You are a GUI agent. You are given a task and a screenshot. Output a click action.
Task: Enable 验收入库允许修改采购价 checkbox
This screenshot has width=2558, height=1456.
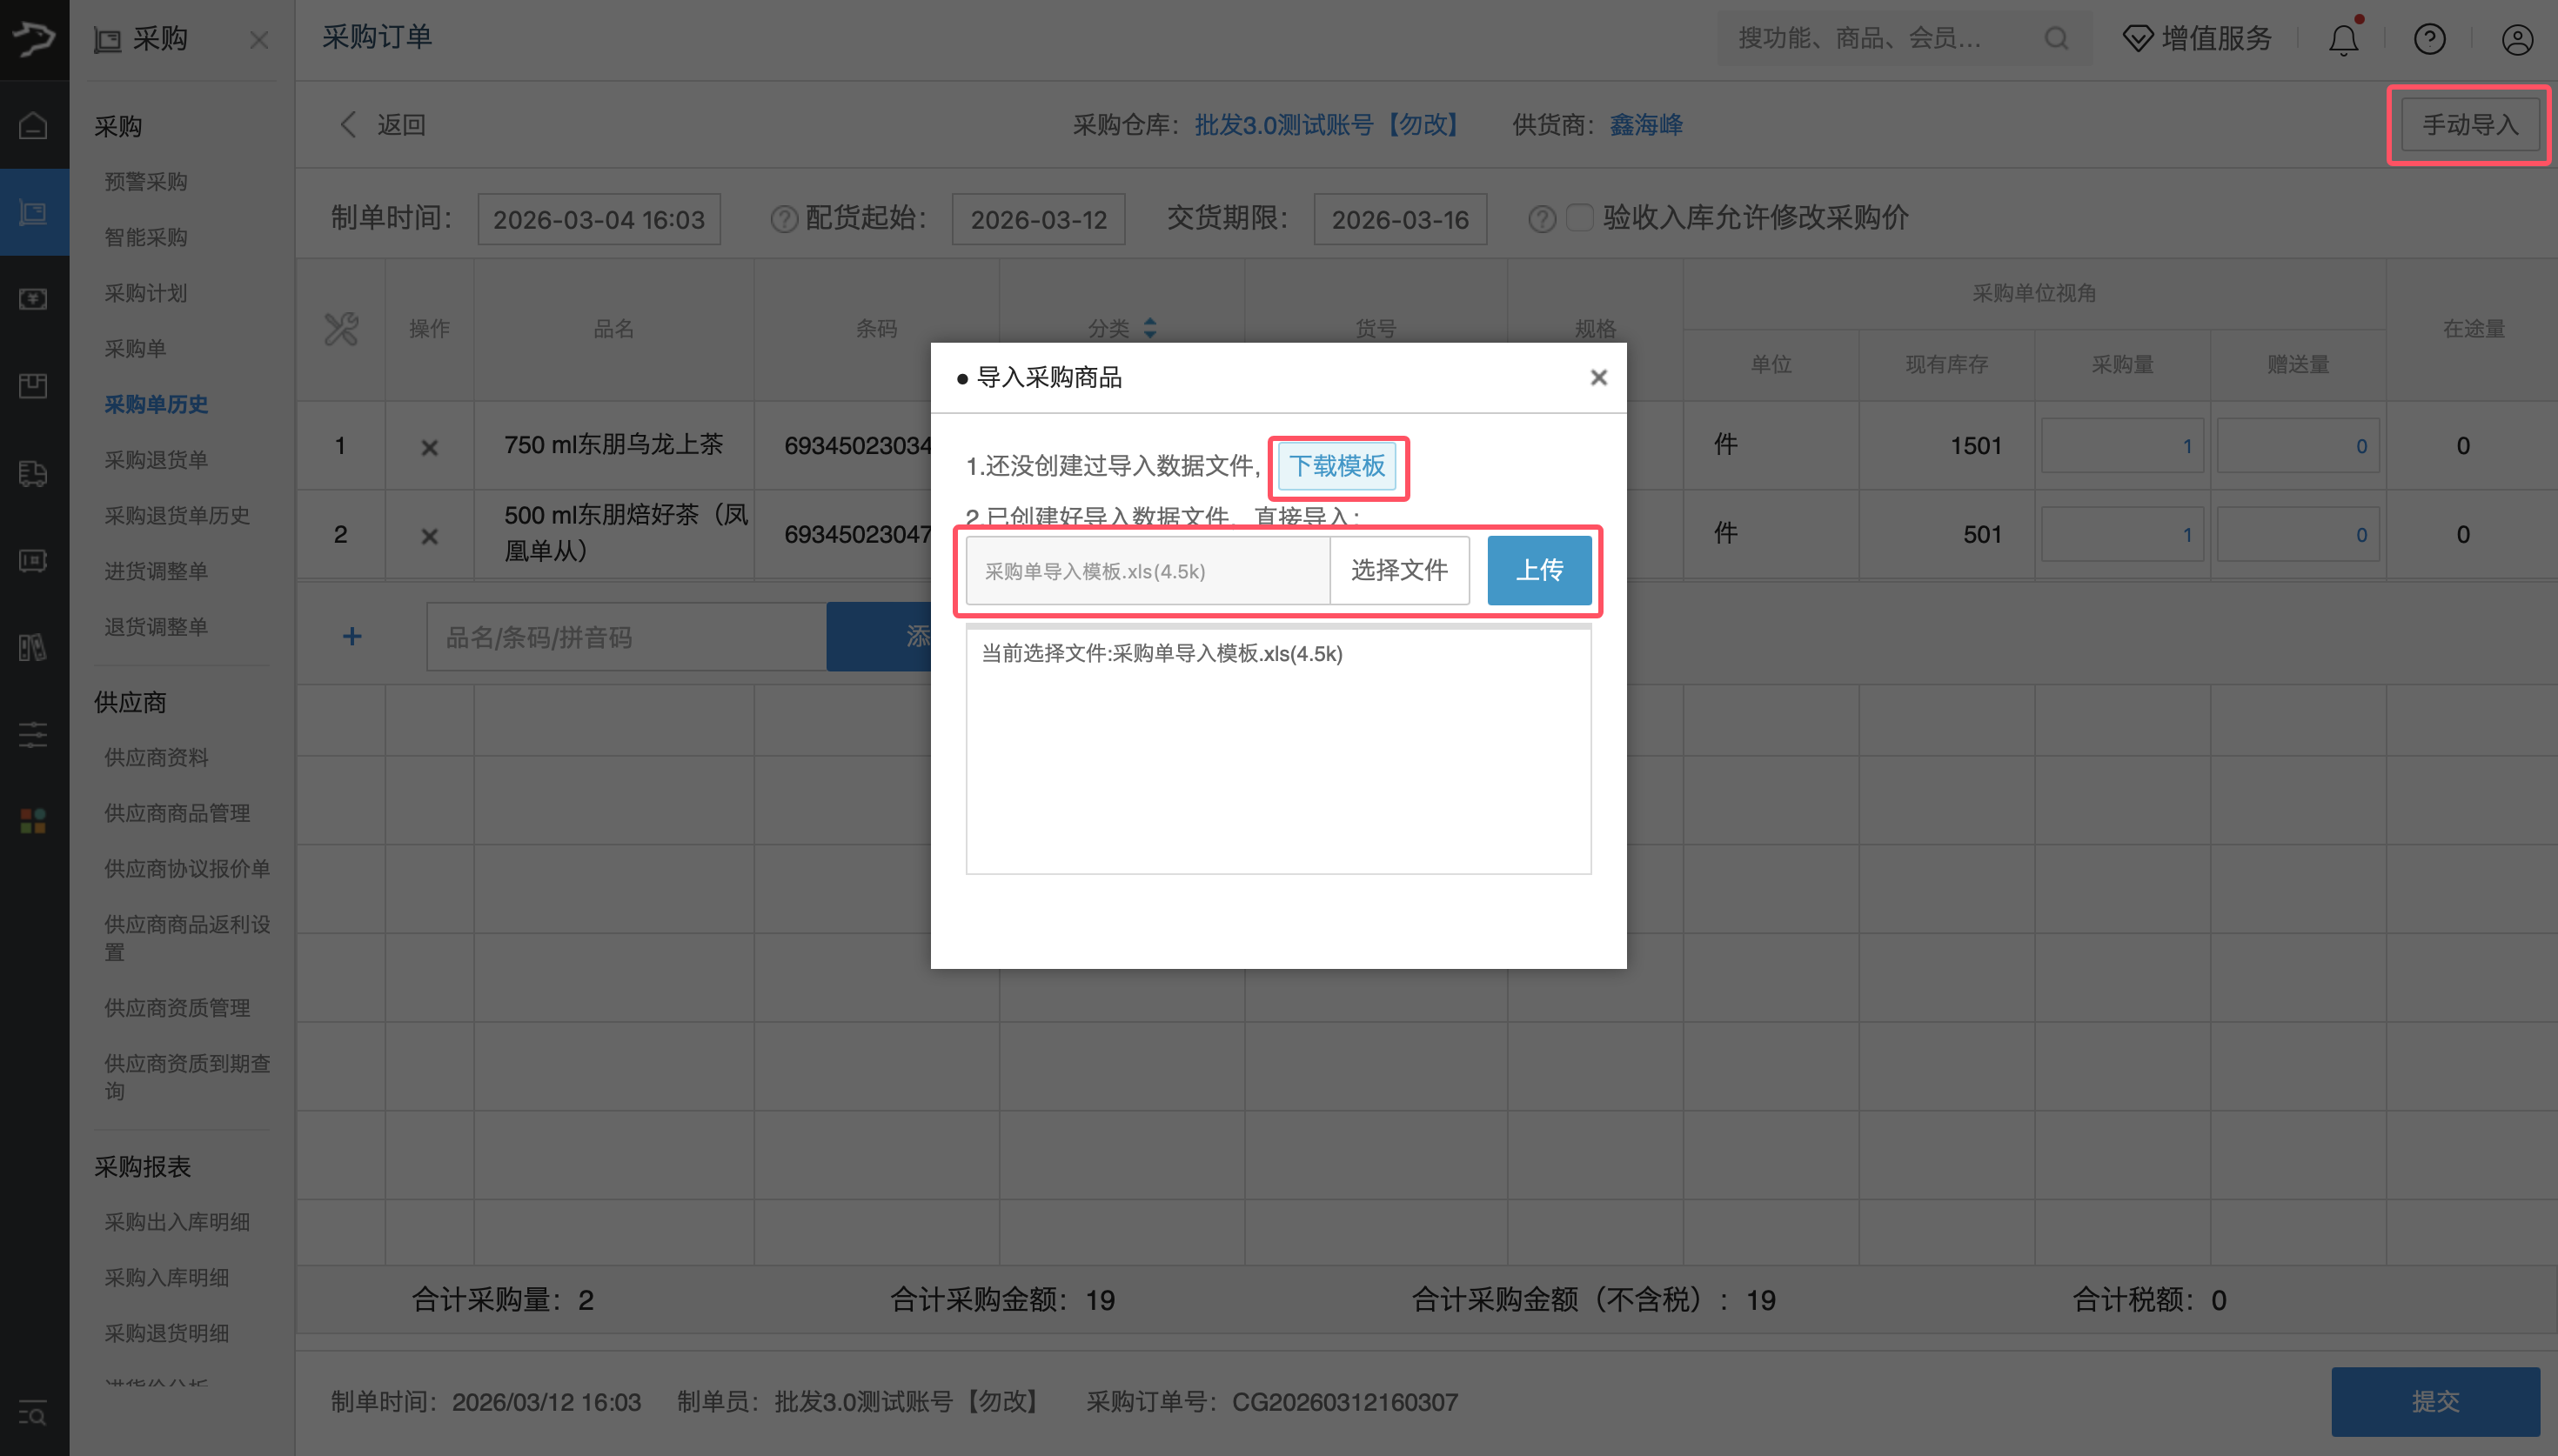(1579, 217)
